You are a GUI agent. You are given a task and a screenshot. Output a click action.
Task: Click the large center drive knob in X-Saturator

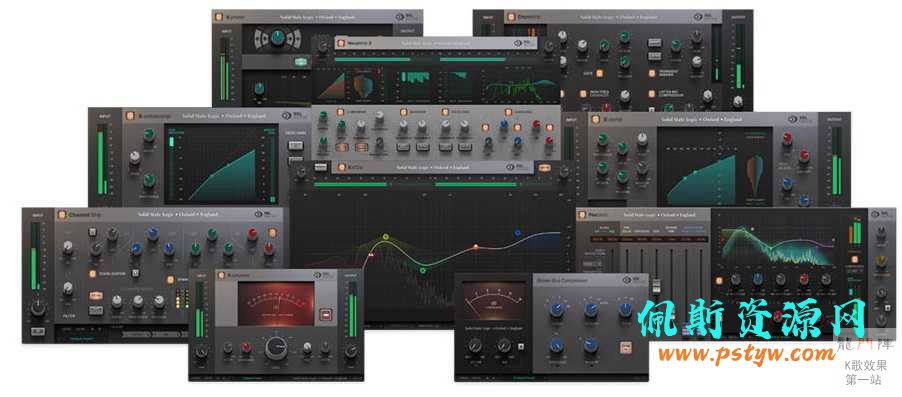[x=276, y=348]
